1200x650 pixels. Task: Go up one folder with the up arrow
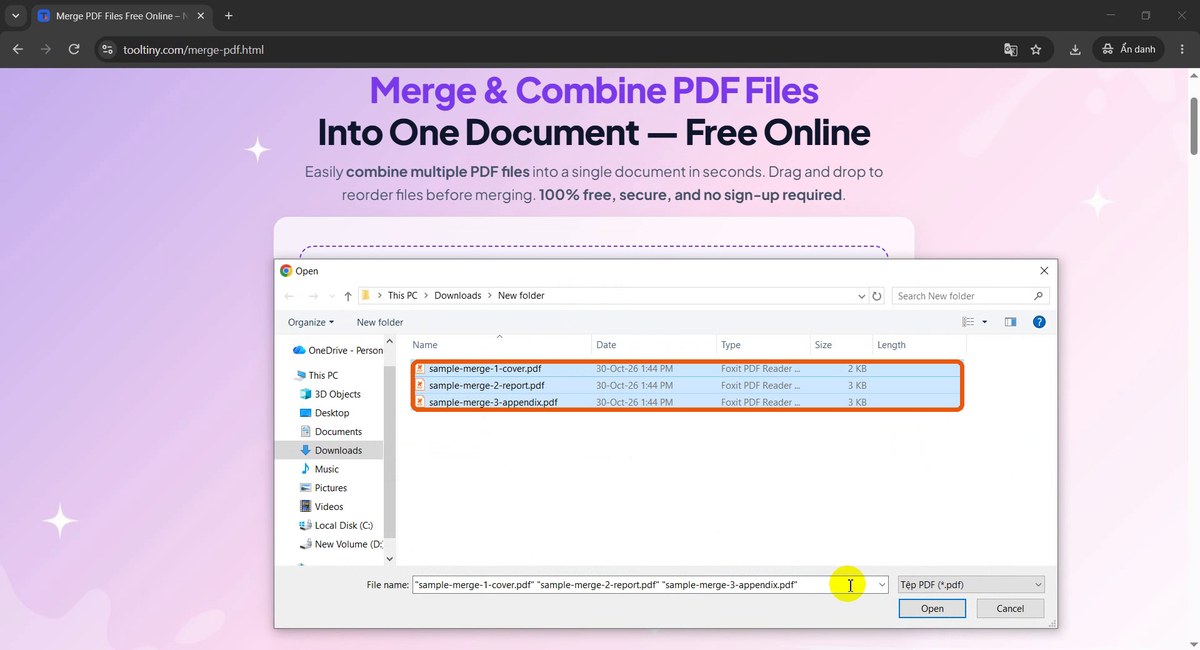tap(348, 296)
